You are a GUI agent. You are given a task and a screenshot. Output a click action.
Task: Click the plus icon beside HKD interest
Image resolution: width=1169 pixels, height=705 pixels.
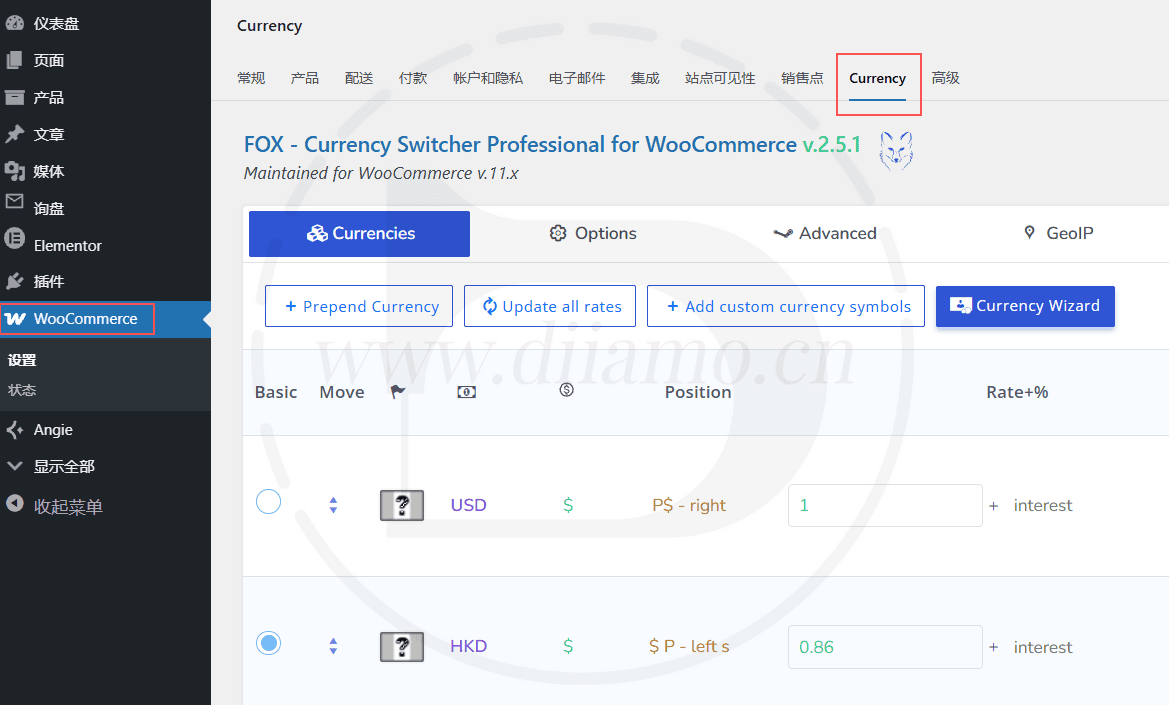pyautogui.click(x=994, y=648)
